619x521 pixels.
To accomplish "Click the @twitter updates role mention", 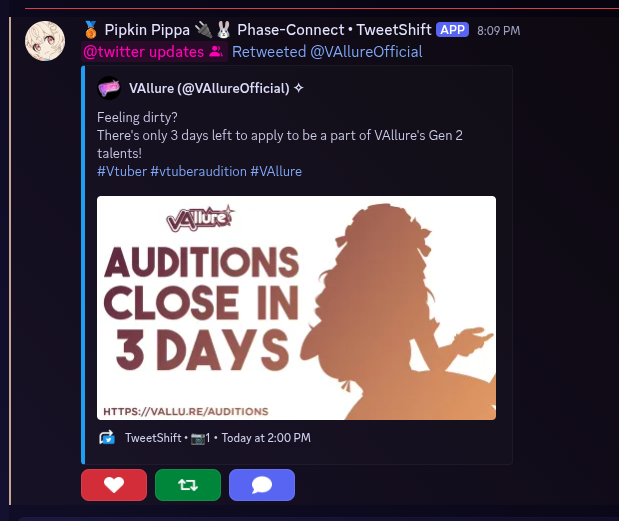I will [154, 52].
